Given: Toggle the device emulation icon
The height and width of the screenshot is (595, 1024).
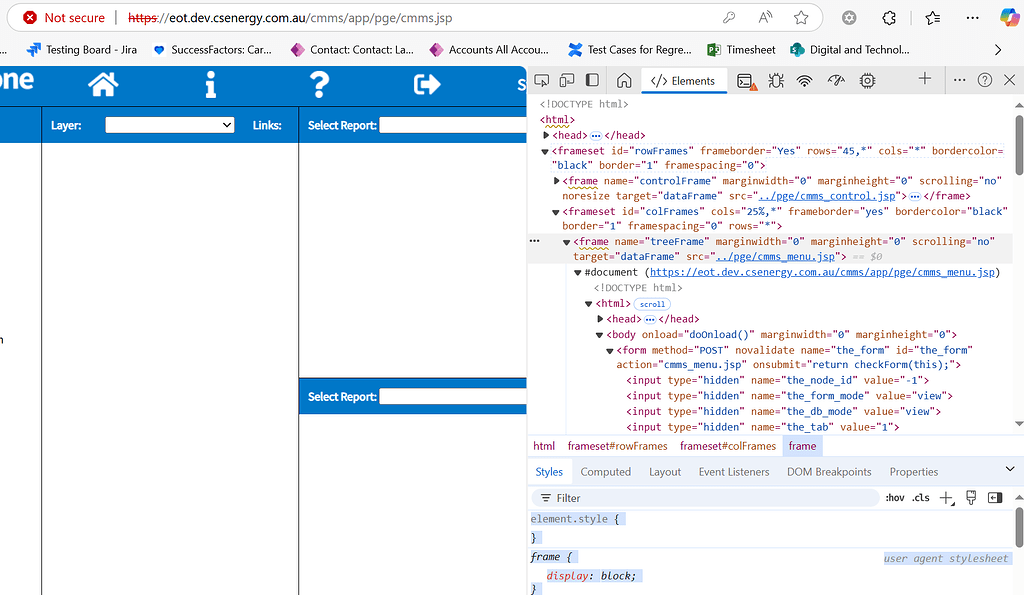Looking at the screenshot, I should 566,79.
